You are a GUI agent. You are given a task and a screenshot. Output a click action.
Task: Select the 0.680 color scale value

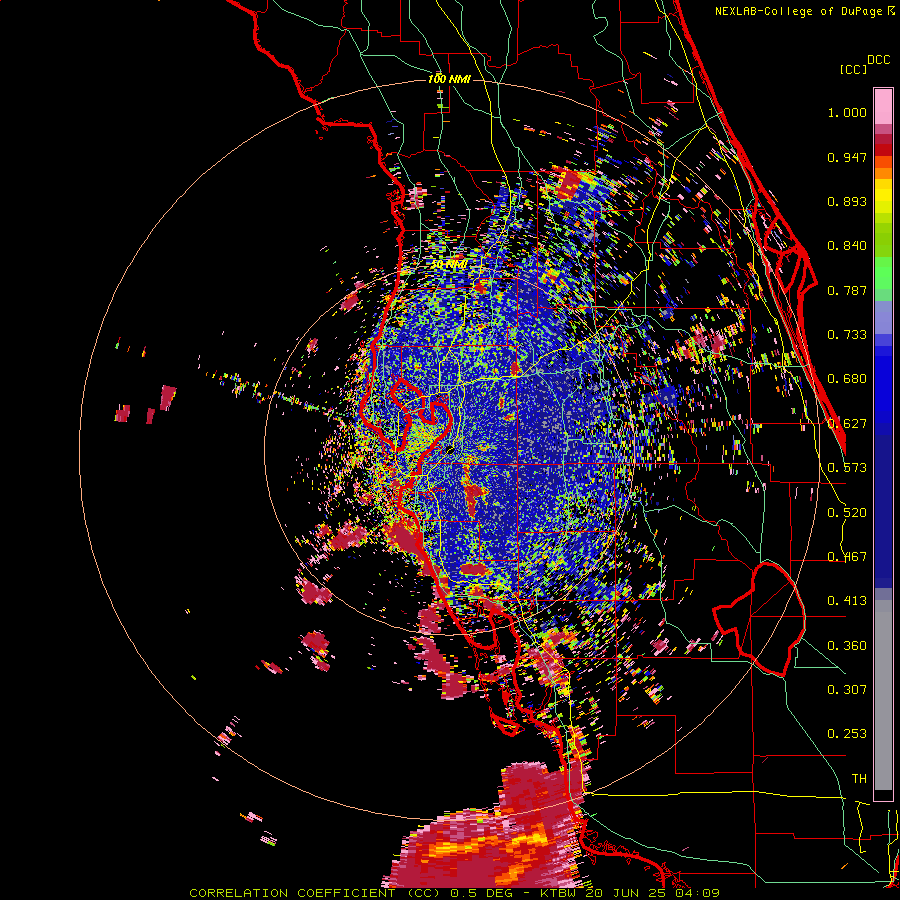coord(847,379)
